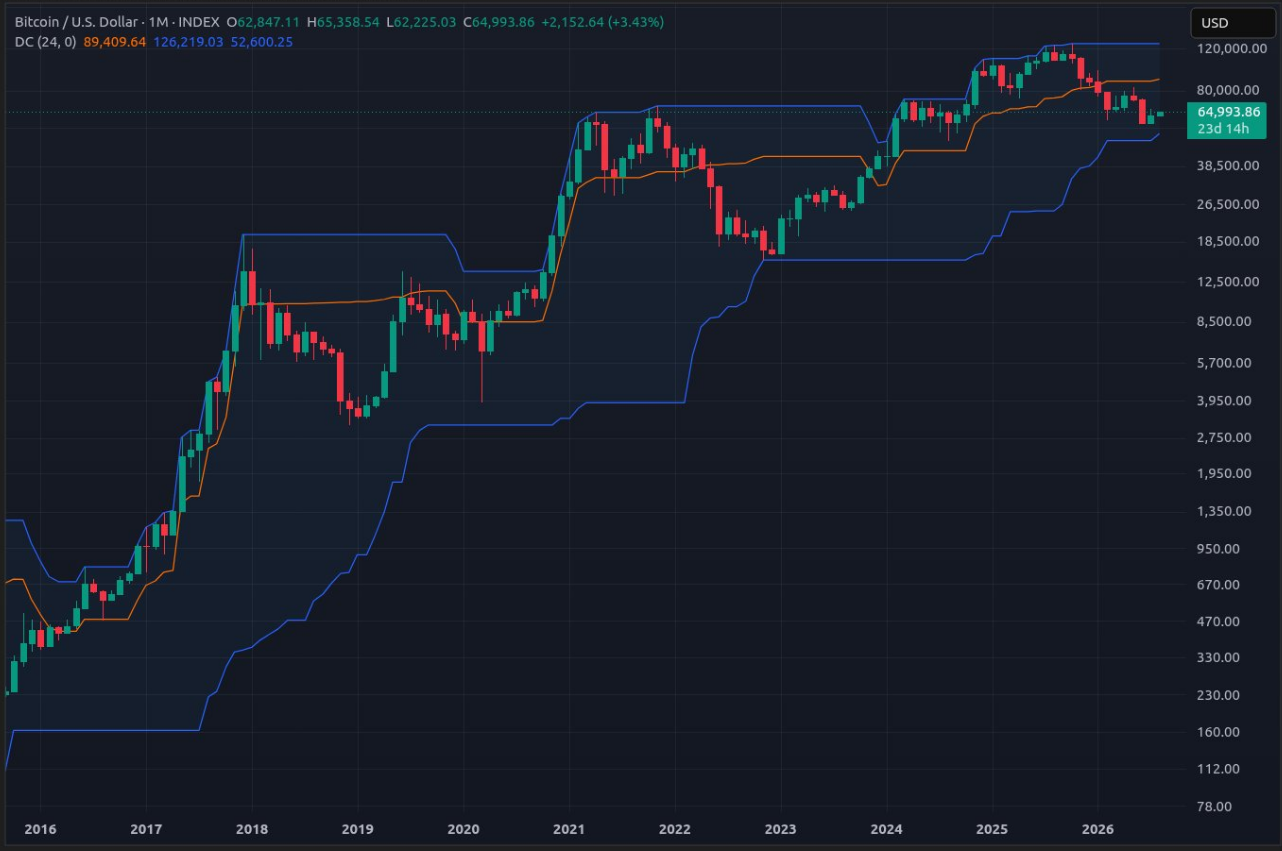
Task: Click the 120,000.00 price axis label
Action: [1233, 48]
